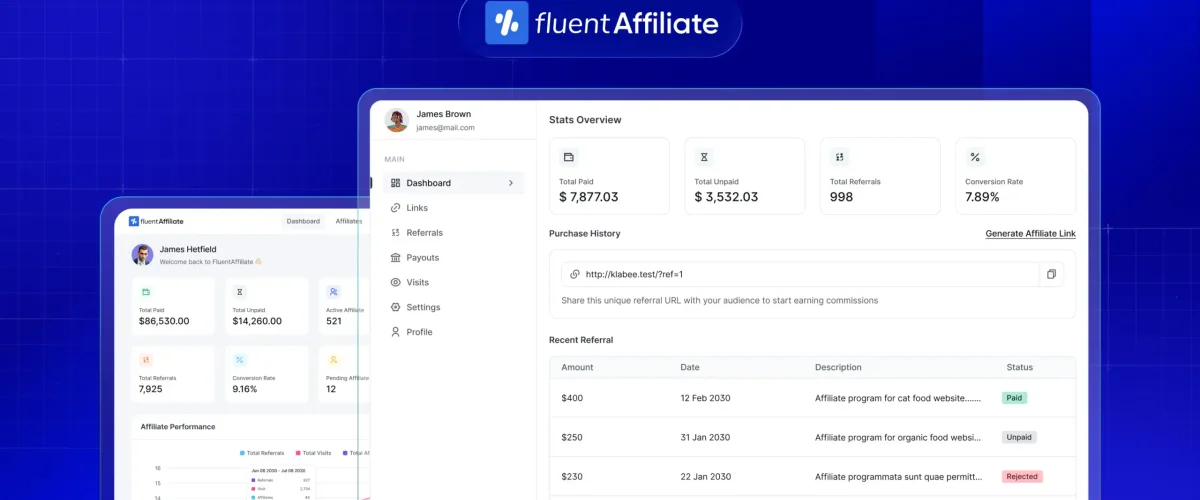The image size is (1200, 500).
Task: Click the wallet icon on the $ 7,877.03 Total Paid card
Action: pyautogui.click(x=569, y=157)
